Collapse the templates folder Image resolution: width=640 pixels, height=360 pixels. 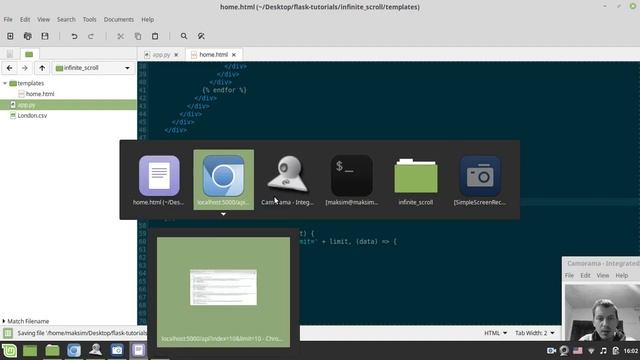tap(5, 83)
